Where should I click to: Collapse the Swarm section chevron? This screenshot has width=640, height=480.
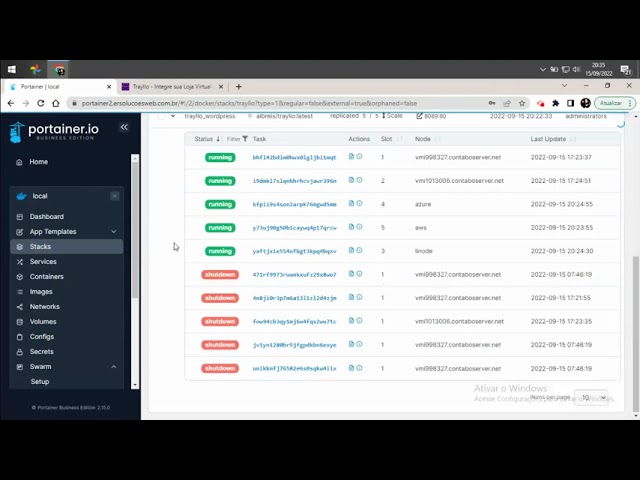pos(113,367)
